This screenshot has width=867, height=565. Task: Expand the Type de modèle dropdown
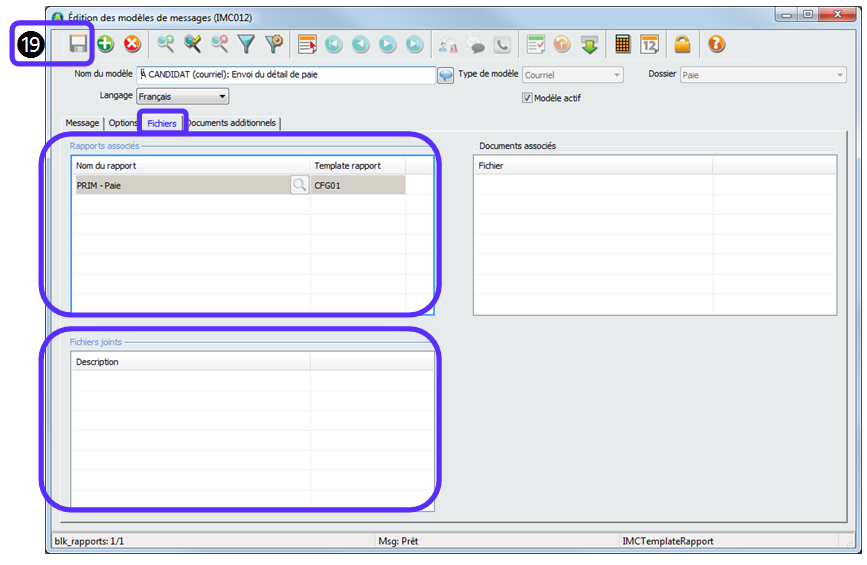[x=616, y=75]
